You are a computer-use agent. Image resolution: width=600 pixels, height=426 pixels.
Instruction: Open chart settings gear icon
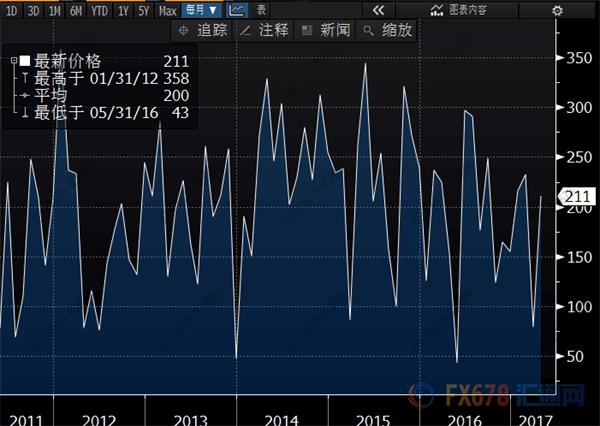(x=557, y=11)
